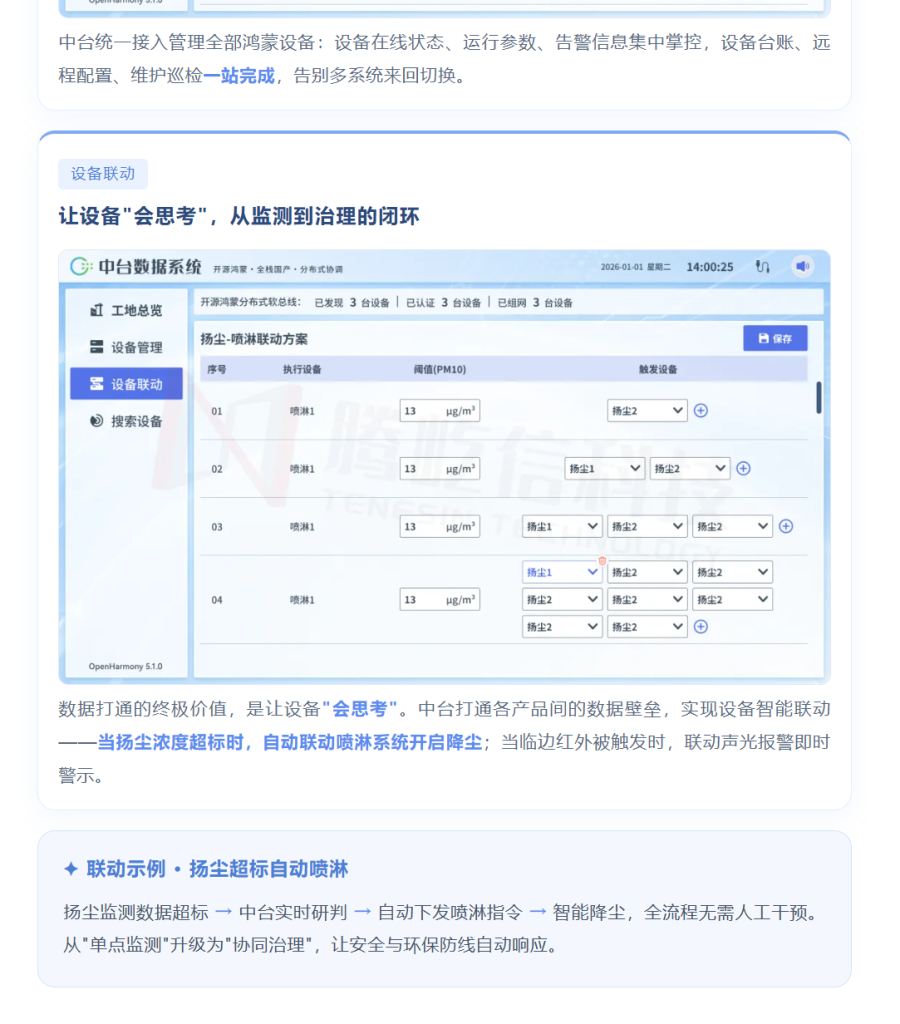Click the 已组网 3 台设备 status

(535, 303)
